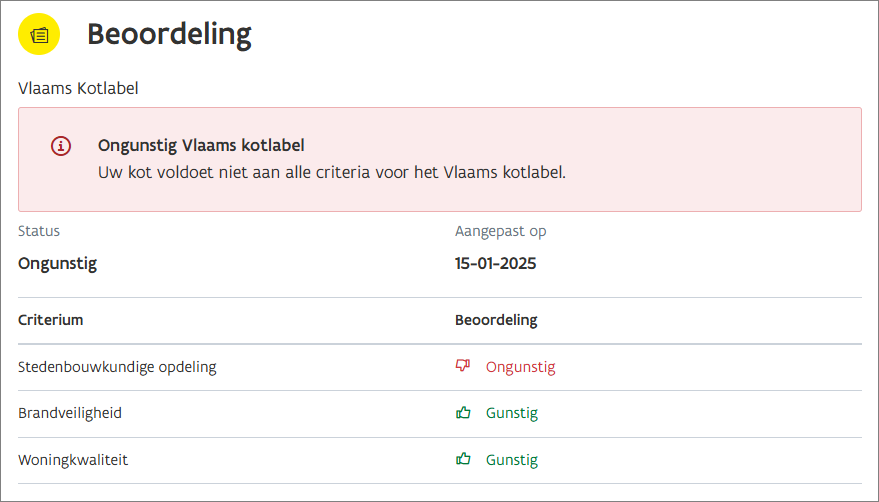
Task: Click the red Ongunstig assessment text
Action: click(520, 366)
